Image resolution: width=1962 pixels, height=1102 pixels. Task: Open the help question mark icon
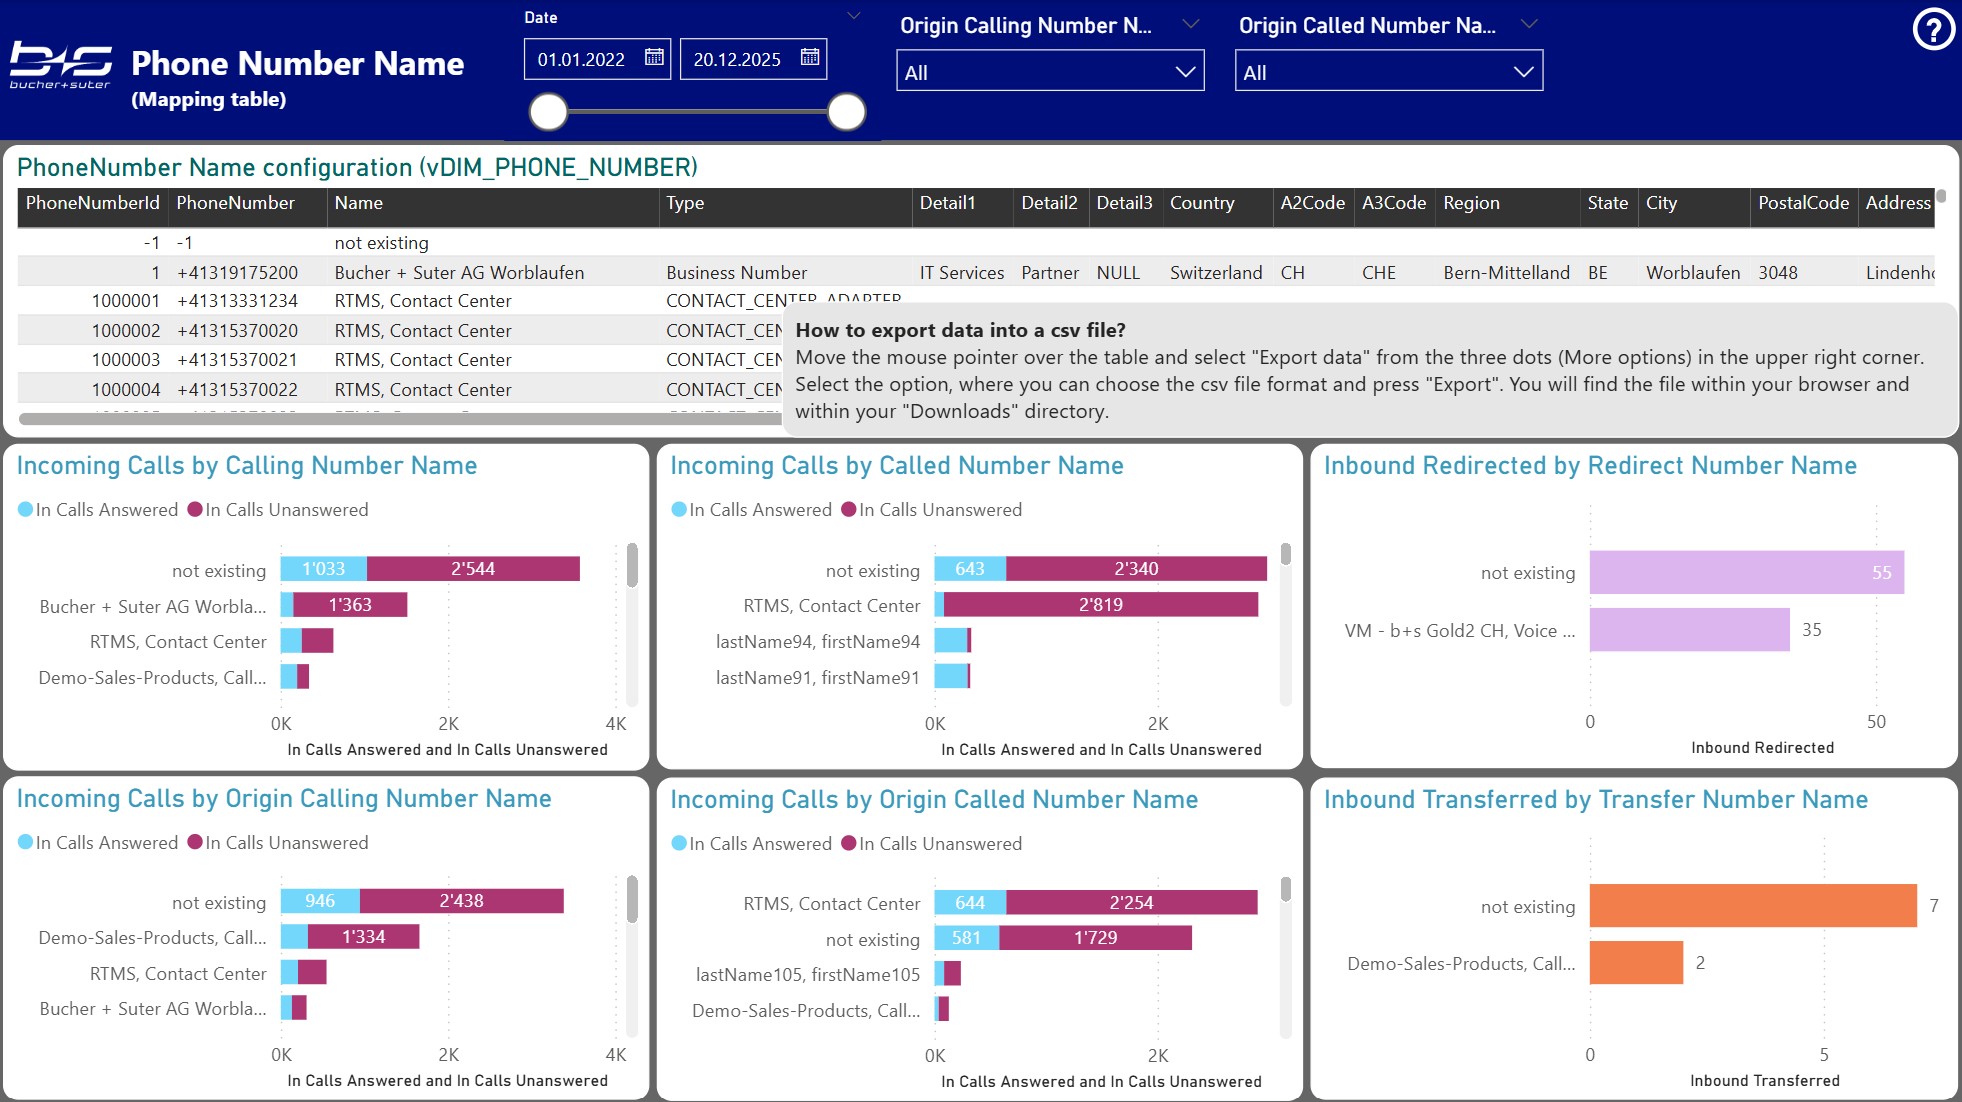point(1933,29)
